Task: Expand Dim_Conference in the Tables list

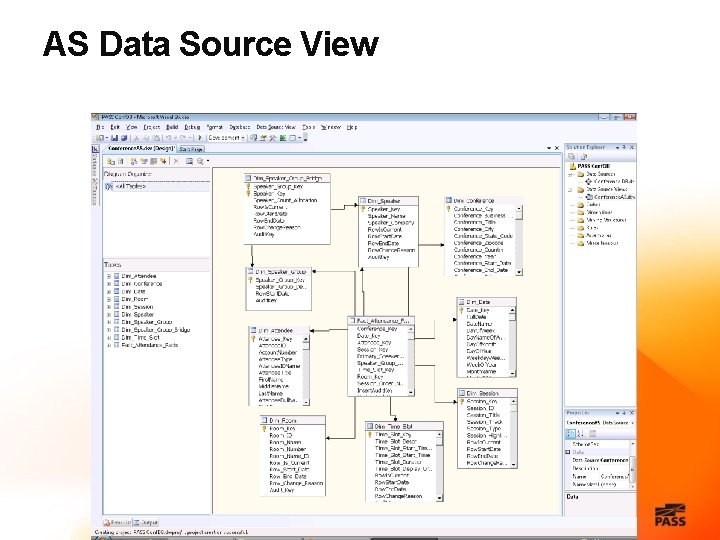Action: tap(109, 284)
